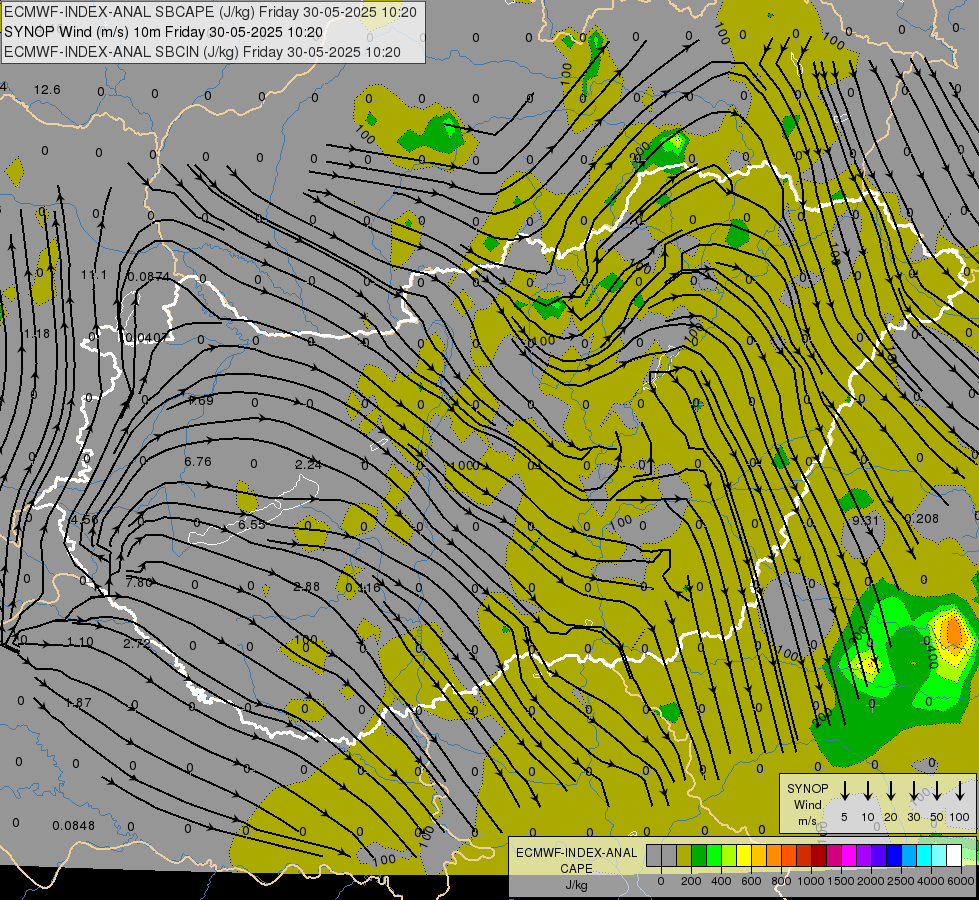Click the station value 0.208
The width and height of the screenshot is (979, 900).
click(x=922, y=518)
